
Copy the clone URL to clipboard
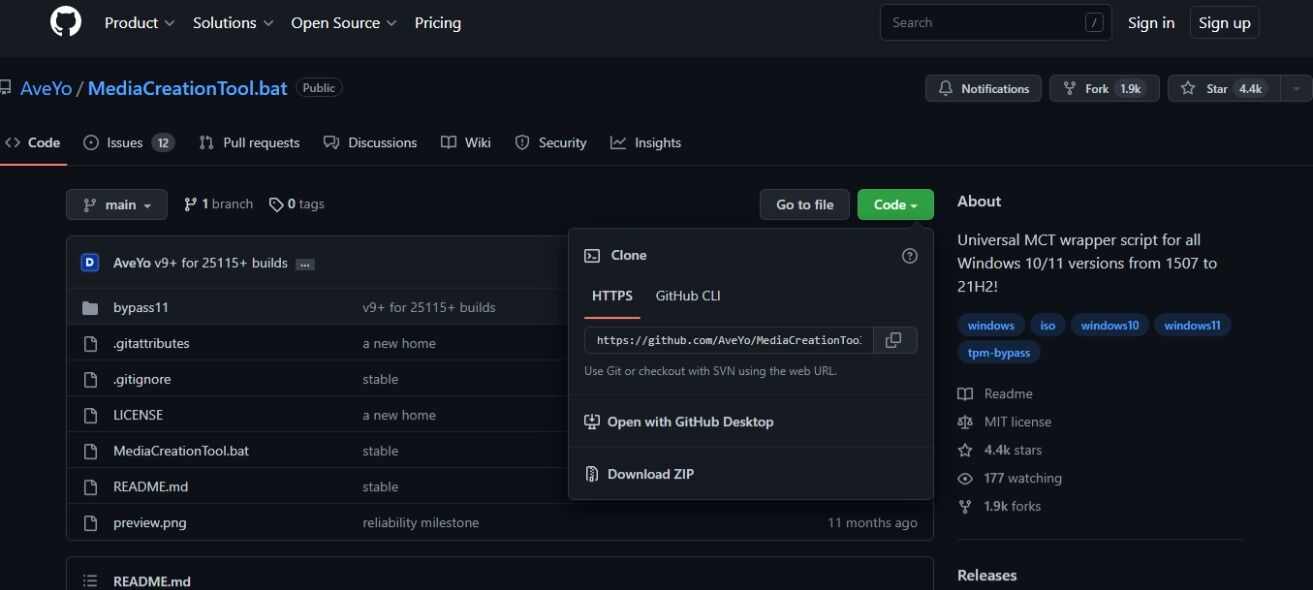coord(894,340)
